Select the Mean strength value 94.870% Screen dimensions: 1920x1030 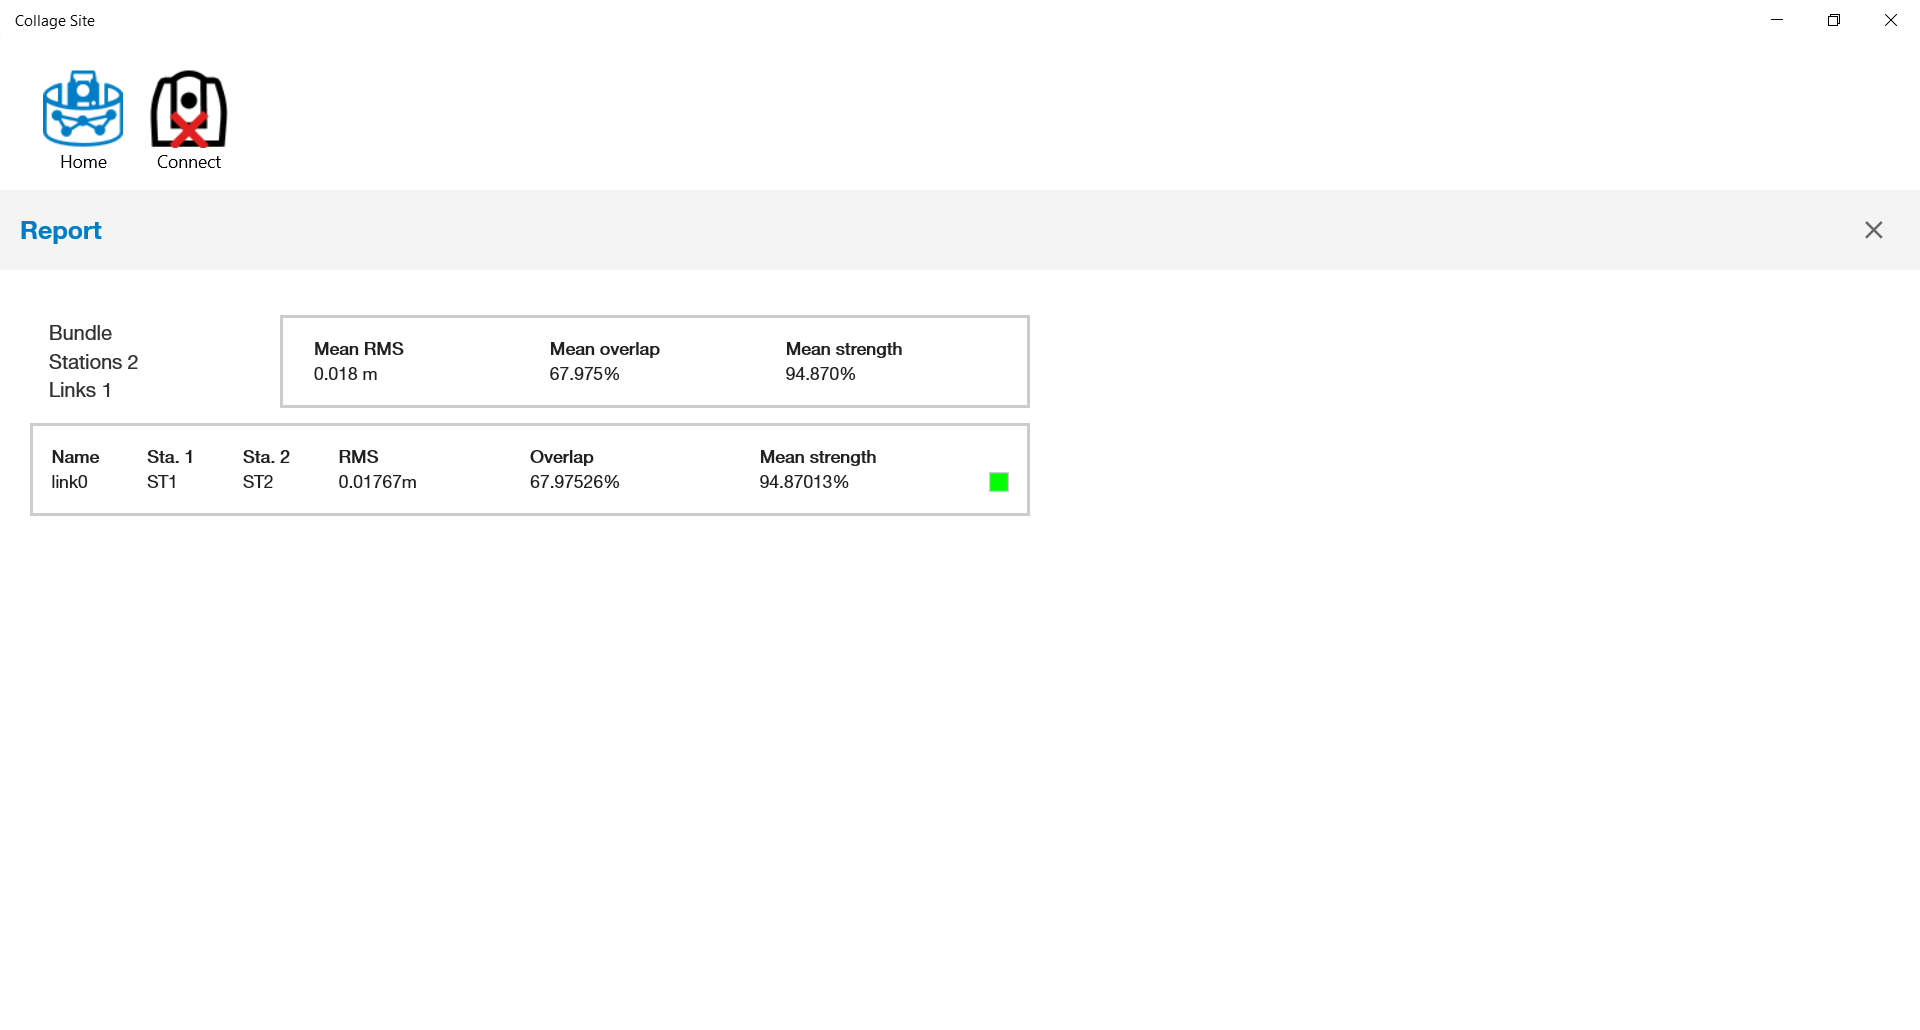tap(820, 374)
